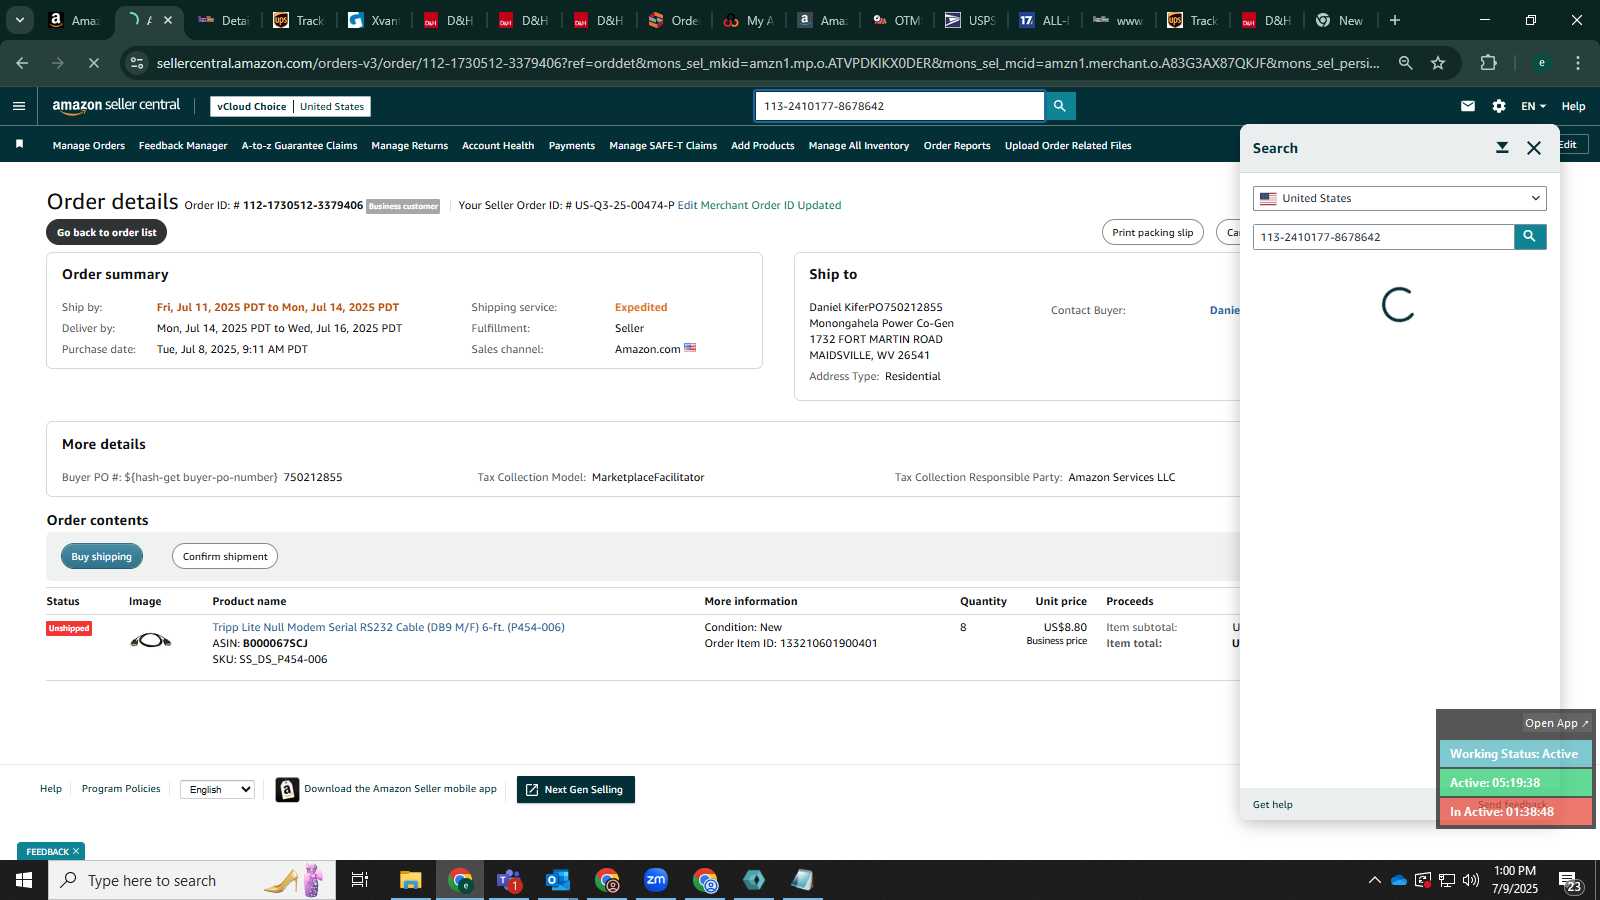
Task: Open browser extensions puzzle icon
Action: point(1489,63)
